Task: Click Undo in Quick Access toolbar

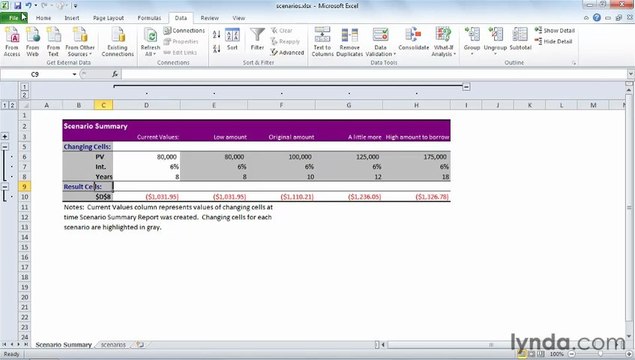Action: tap(29, 6)
